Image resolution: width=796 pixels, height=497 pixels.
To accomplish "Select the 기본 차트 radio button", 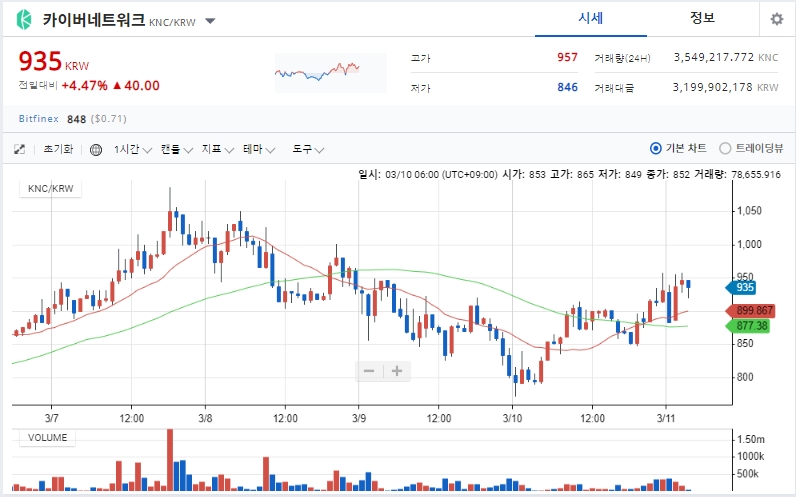I will click(655, 148).
